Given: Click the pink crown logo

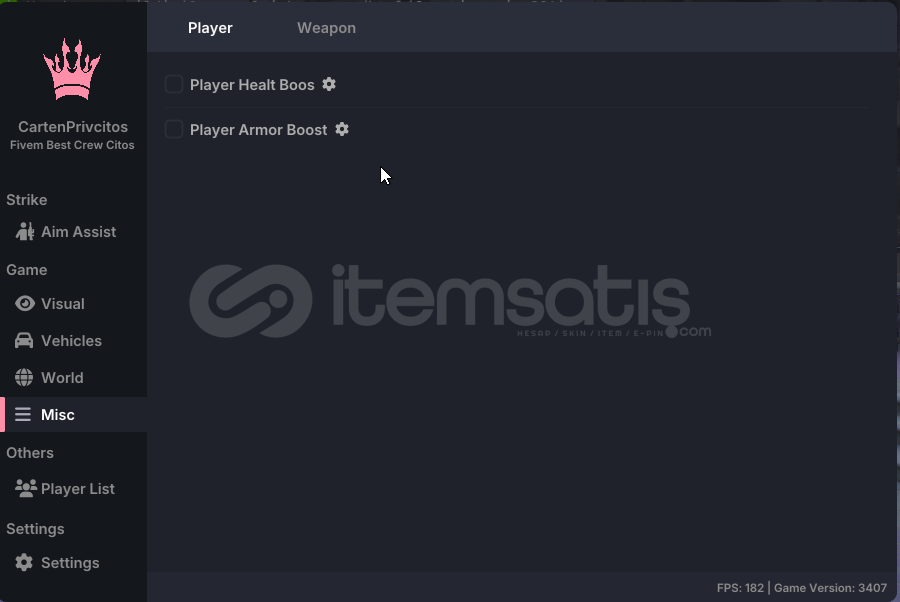Looking at the screenshot, I should (x=72, y=69).
